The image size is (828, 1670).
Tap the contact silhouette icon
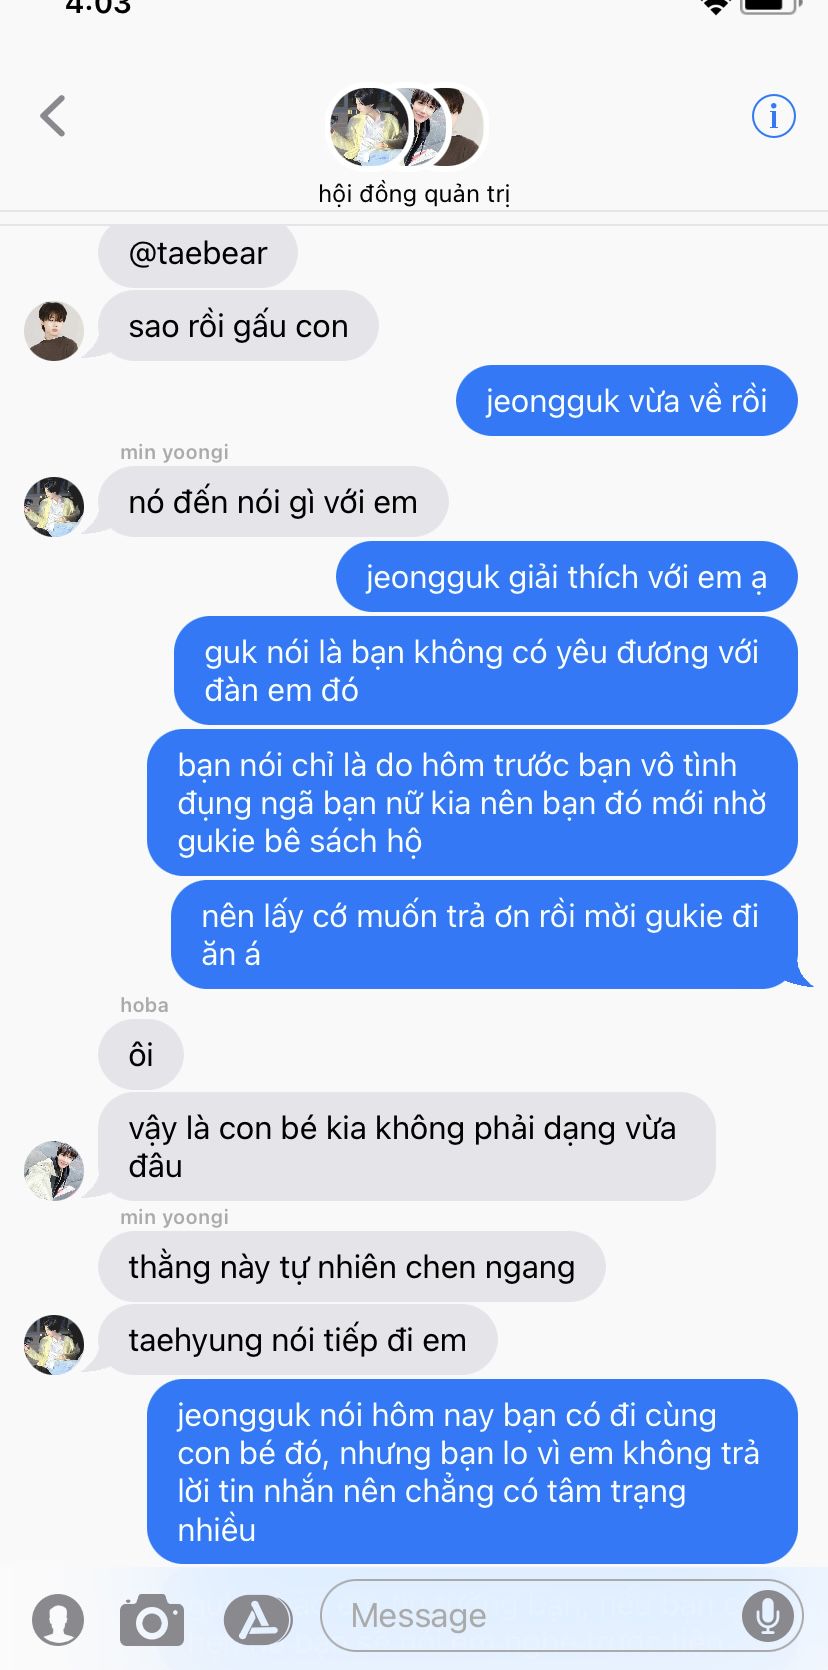[x=58, y=1619]
